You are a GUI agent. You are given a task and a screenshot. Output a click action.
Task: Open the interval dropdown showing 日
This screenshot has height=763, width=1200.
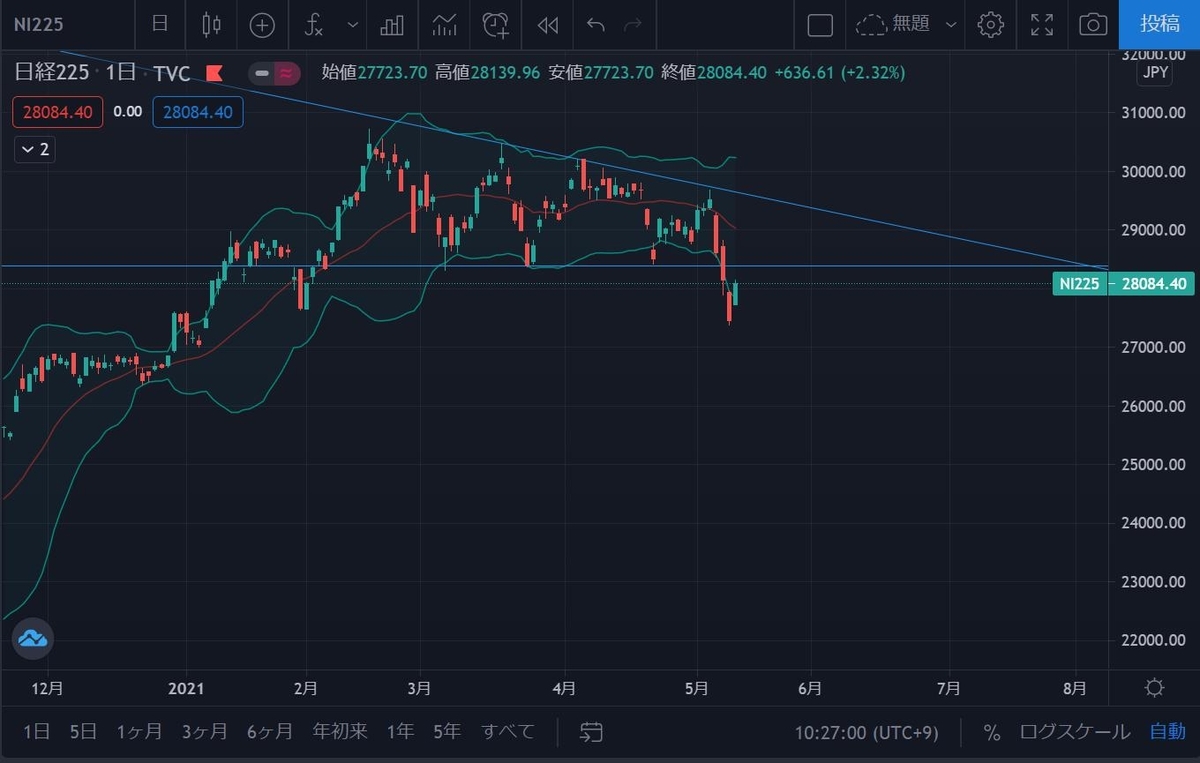pyautogui.click(x=160, y=25)
